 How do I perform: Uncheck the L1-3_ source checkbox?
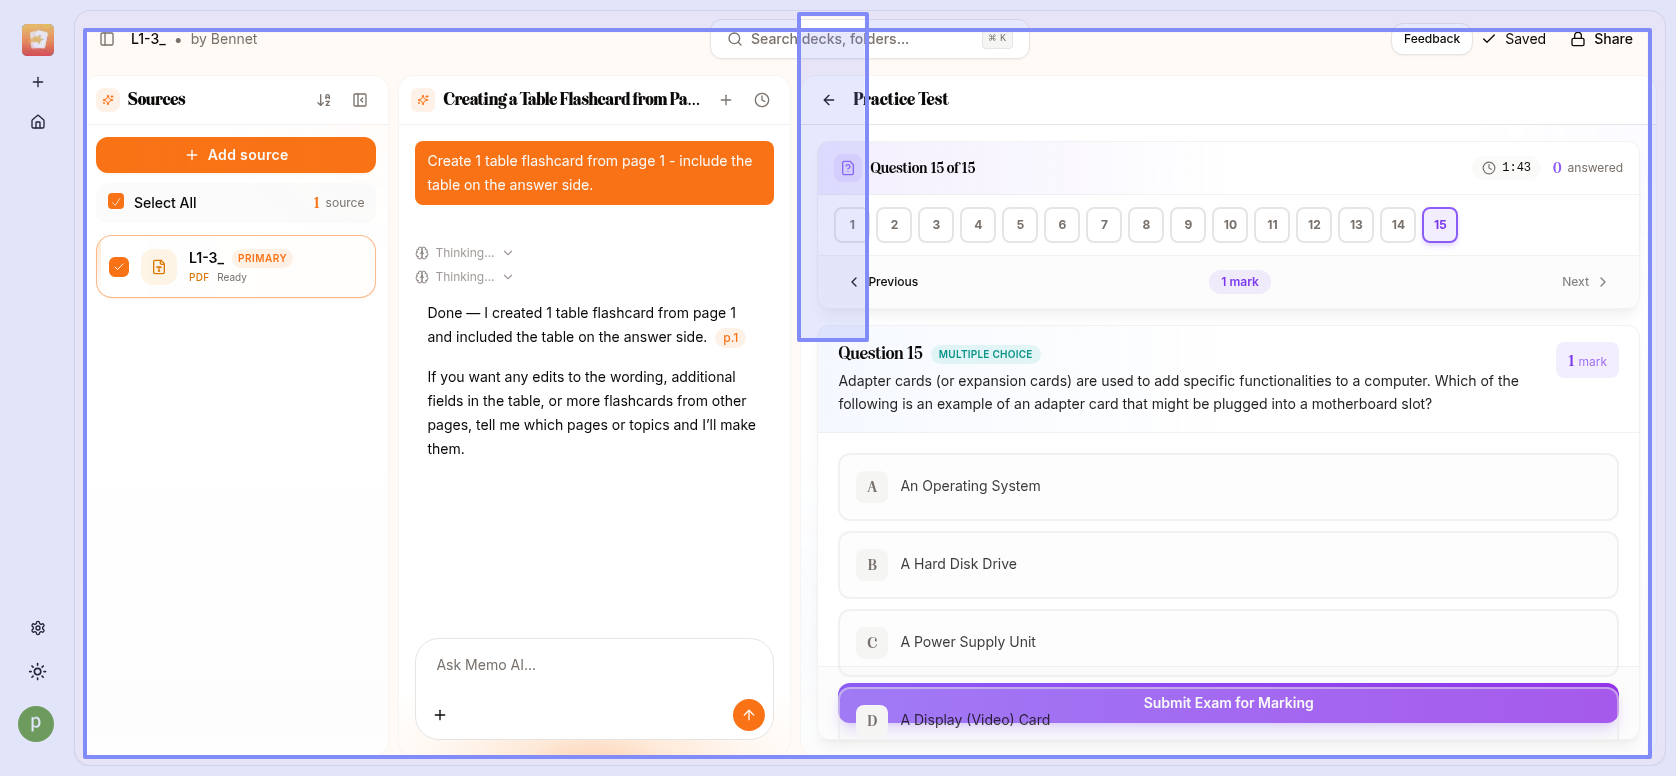click(119, 267)
